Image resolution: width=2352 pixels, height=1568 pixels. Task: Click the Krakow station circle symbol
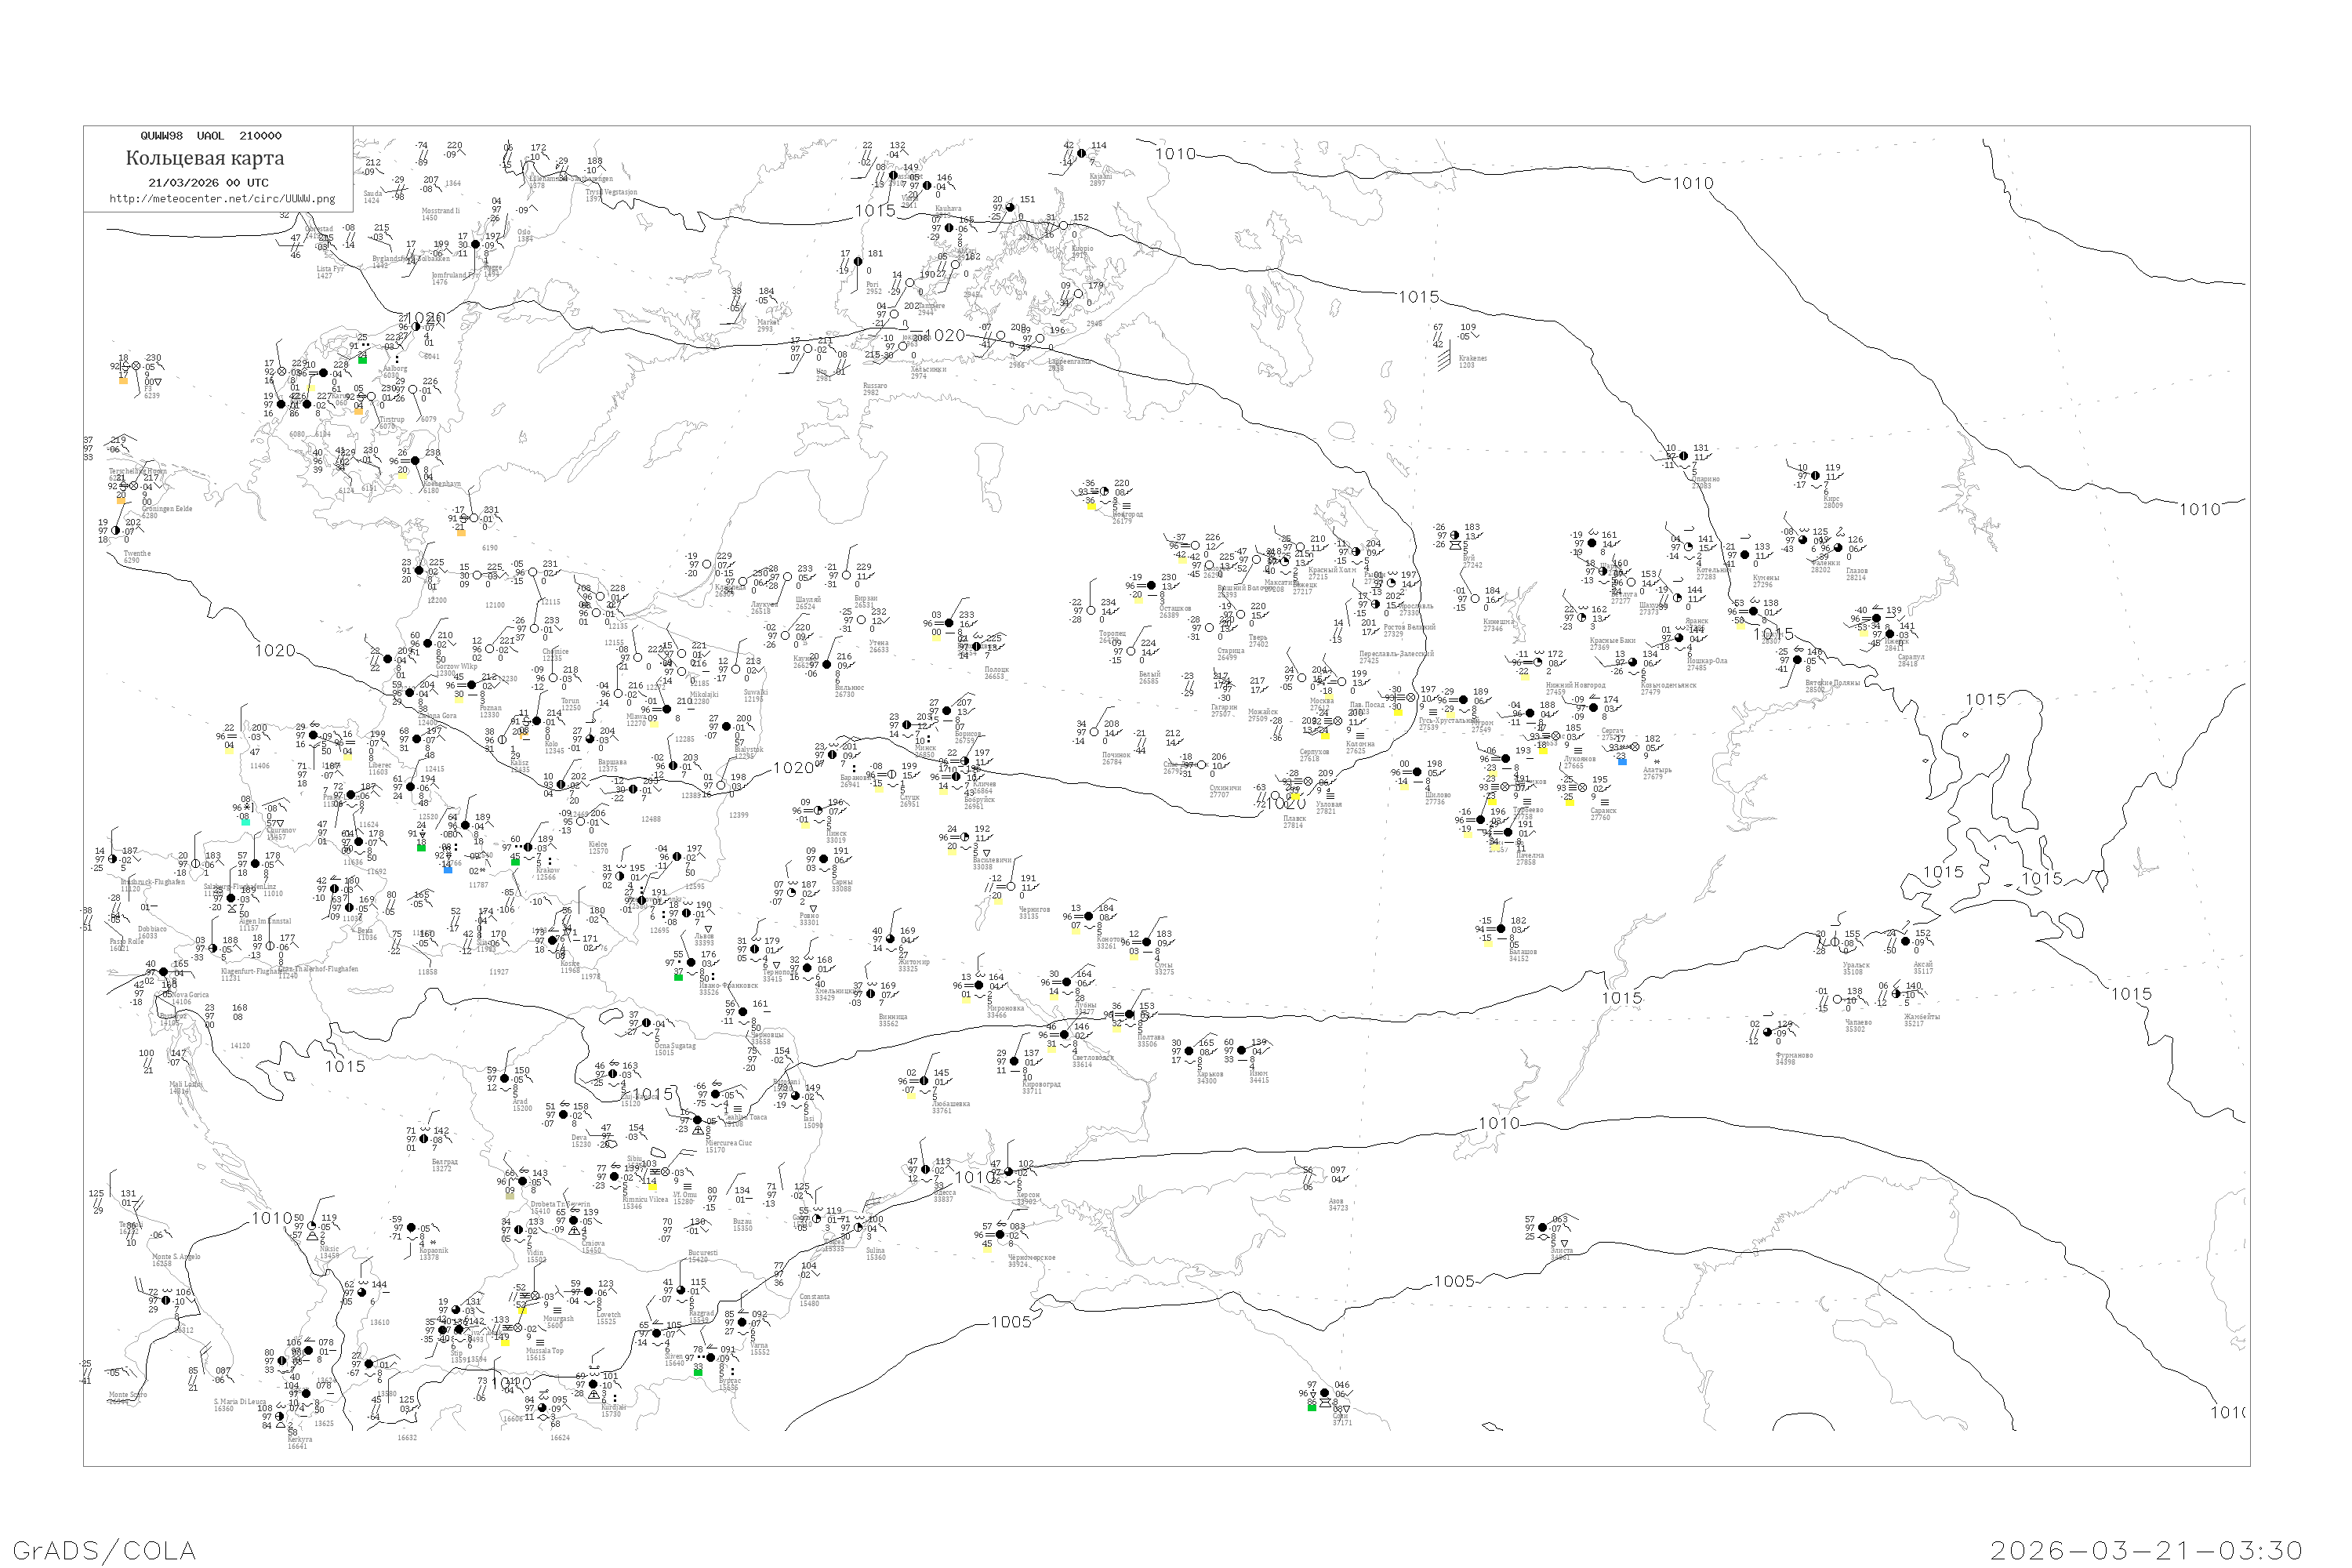tap(528, 848)
